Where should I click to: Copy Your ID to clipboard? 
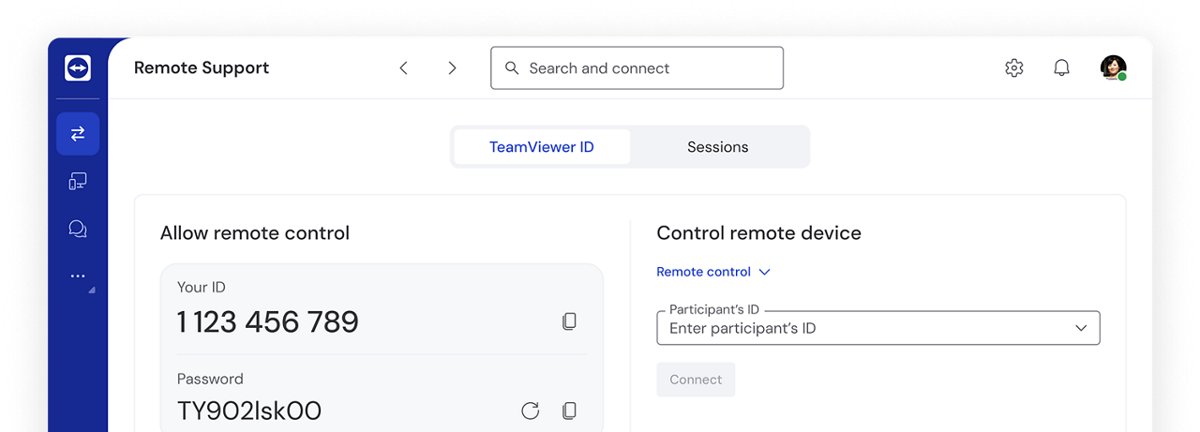coord(569,322)
